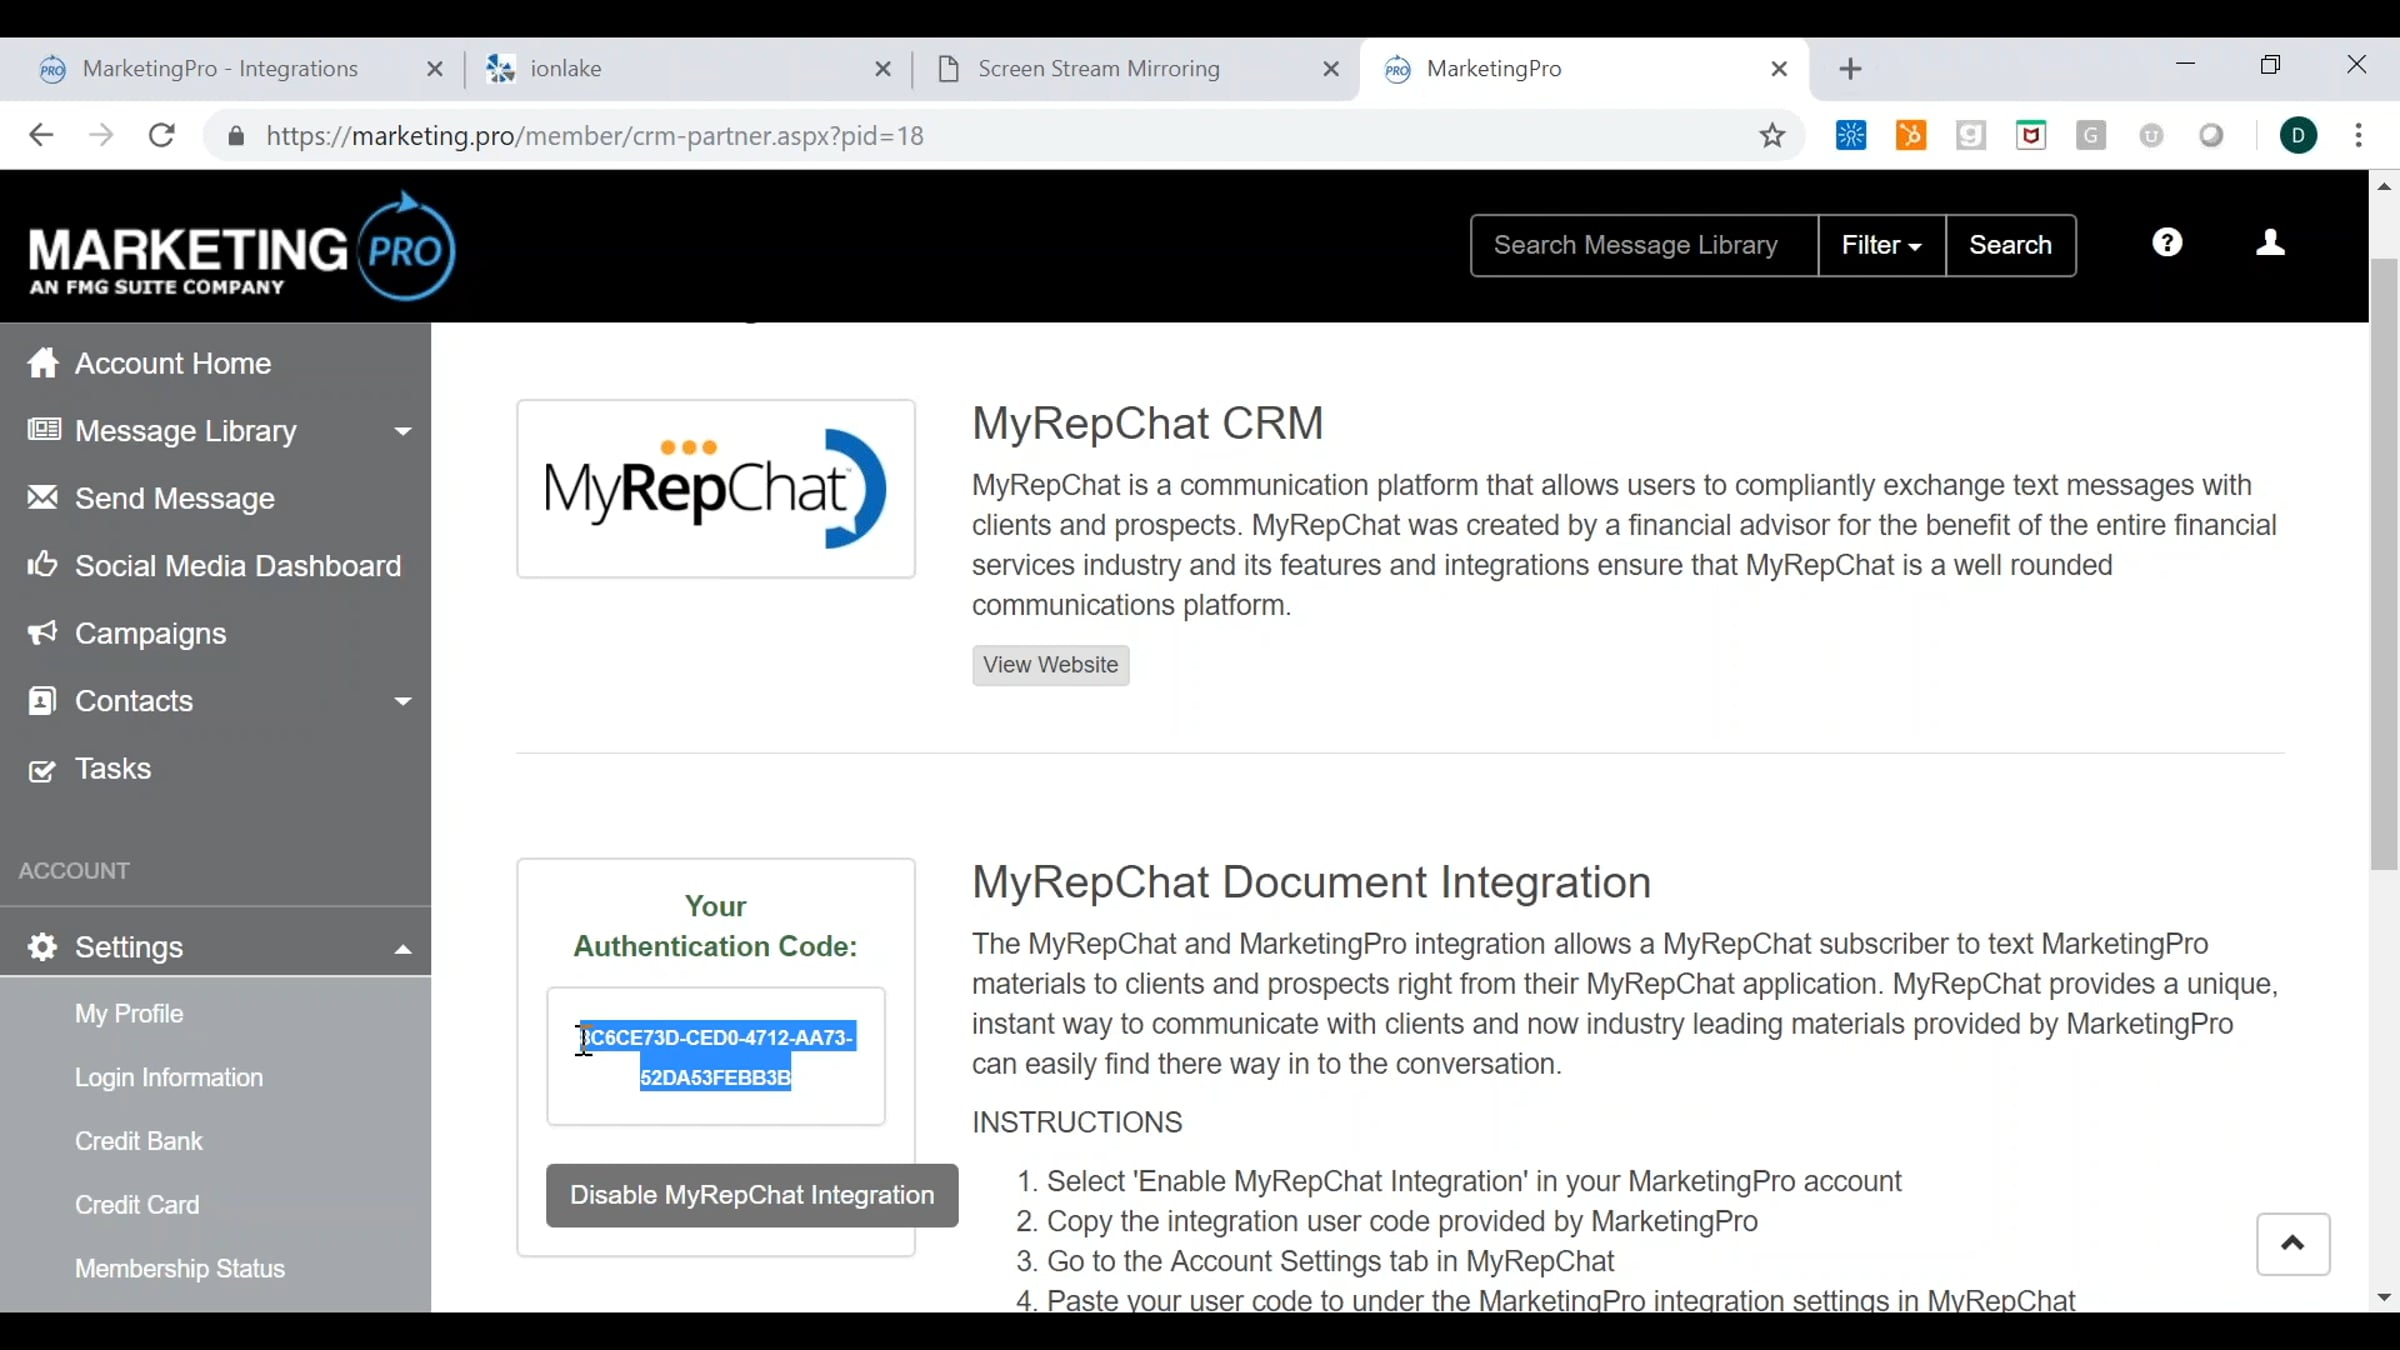The image size is (2400, 1350).
Task: Open the Social Media Dashboard
Action: [x=238, y=566]
